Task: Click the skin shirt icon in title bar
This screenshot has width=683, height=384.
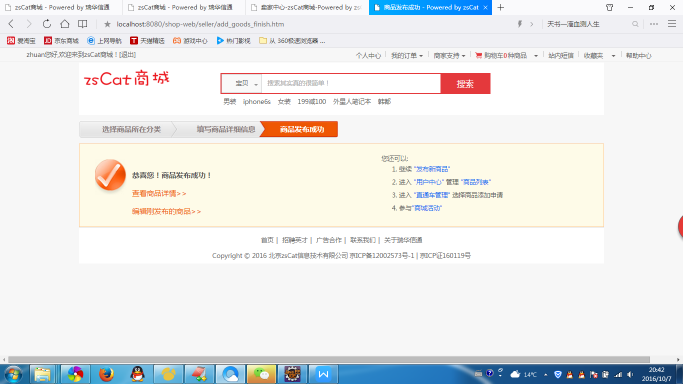Action: pos(609,7)
